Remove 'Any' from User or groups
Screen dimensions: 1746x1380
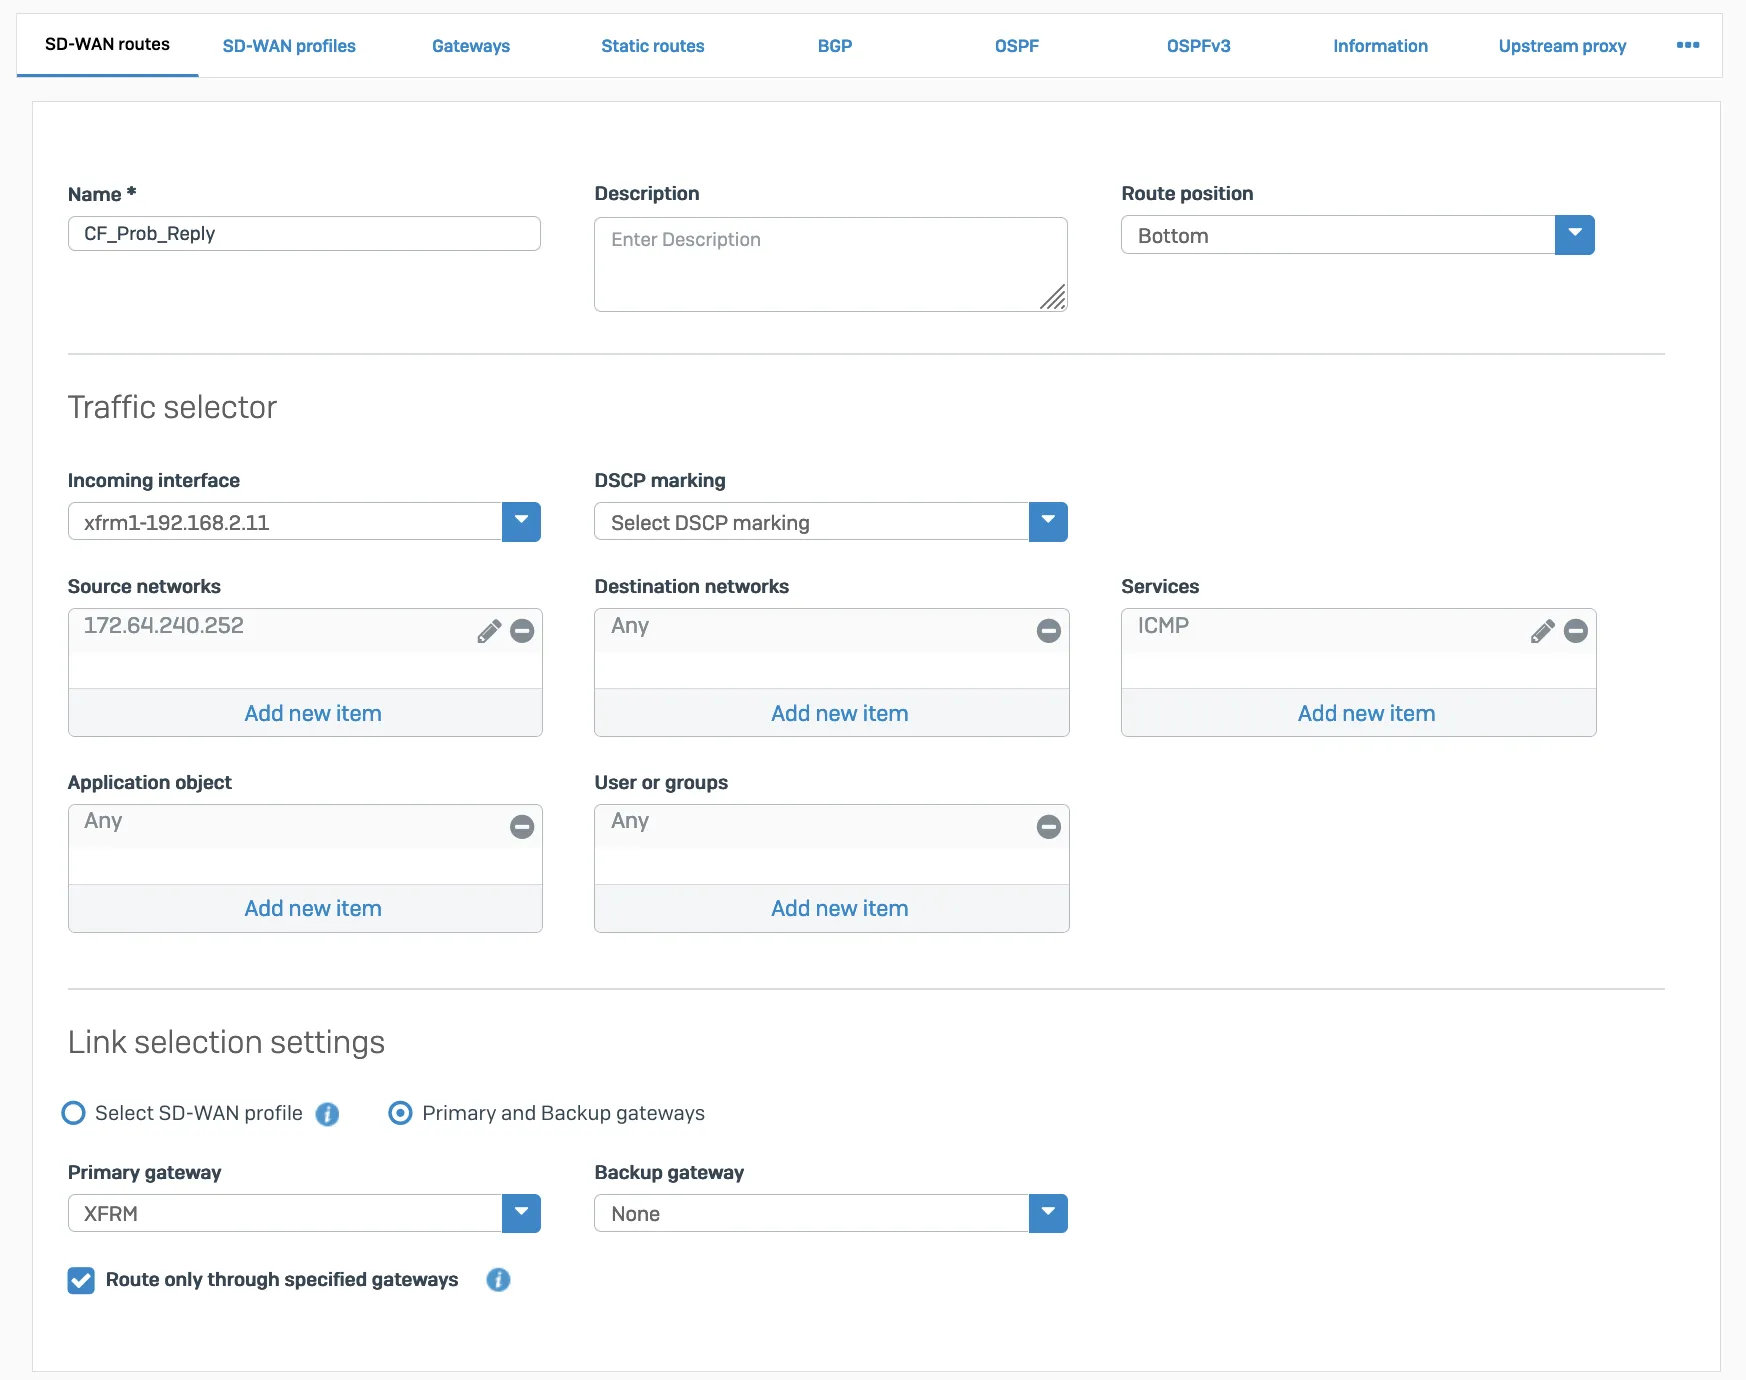(x=1048, y=827)
